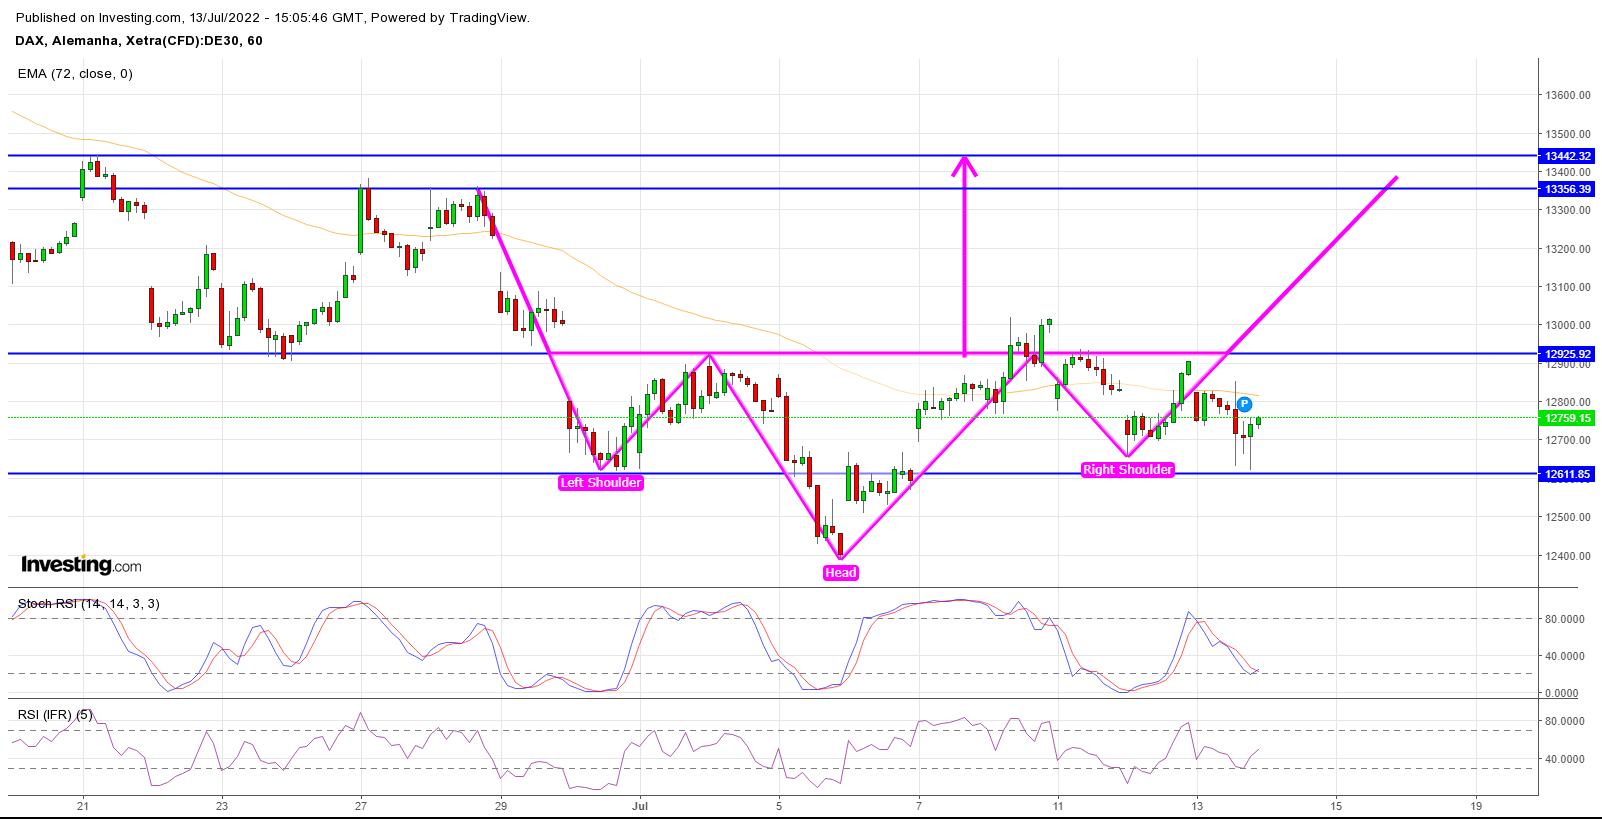Click the EMA (72, close, 0) legend
This screenshot has height=819, width=1602.
coord(75,74)
